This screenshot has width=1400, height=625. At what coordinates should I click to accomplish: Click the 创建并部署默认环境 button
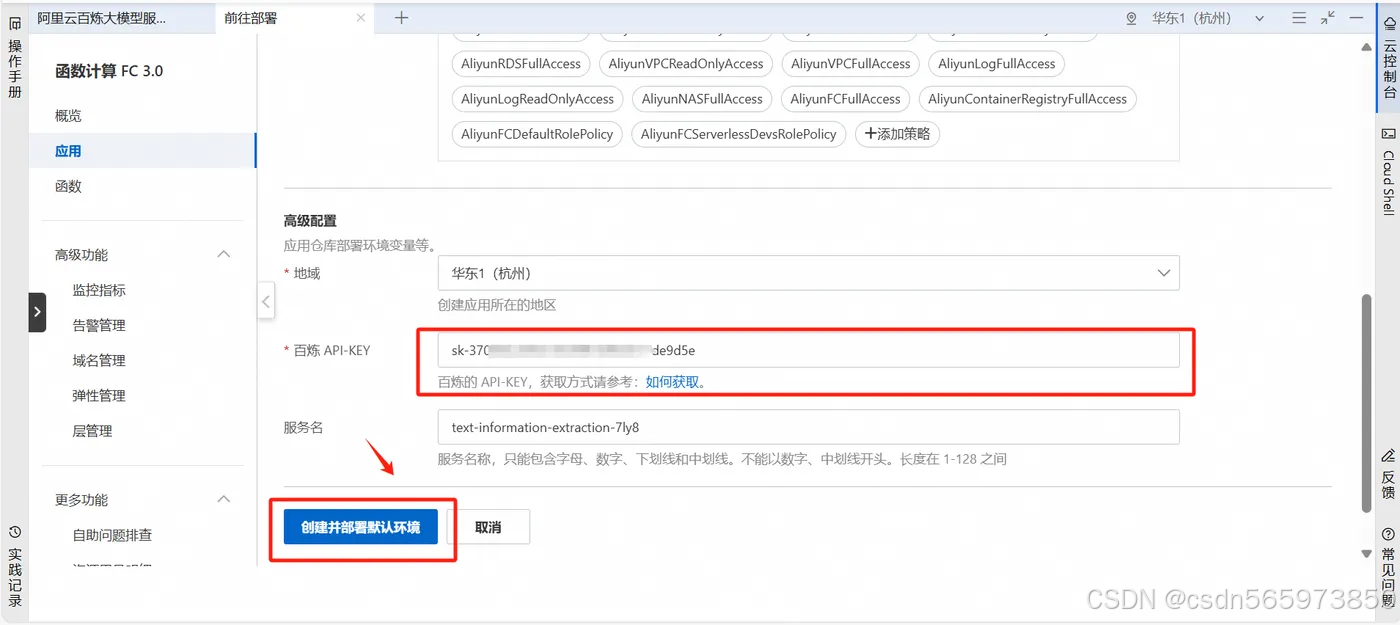[x=361, y=527]
